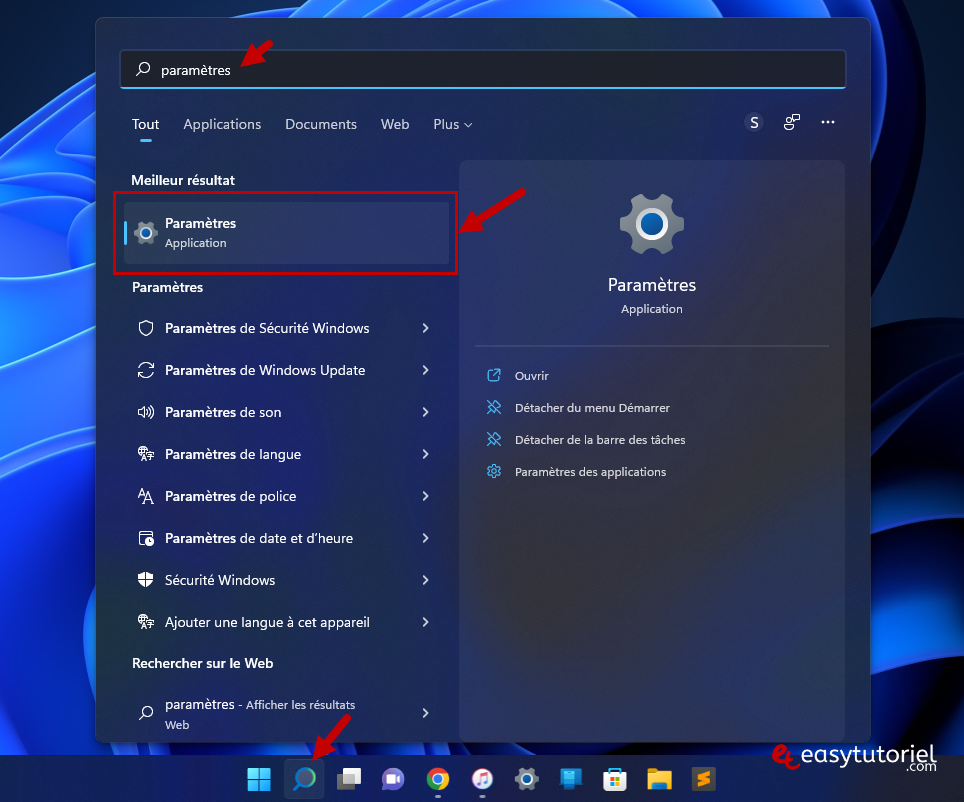The height and width of the screenshot is (802, 964).
Task: Click the Windows Update refresh icon
Action: (x=146, y=370)
